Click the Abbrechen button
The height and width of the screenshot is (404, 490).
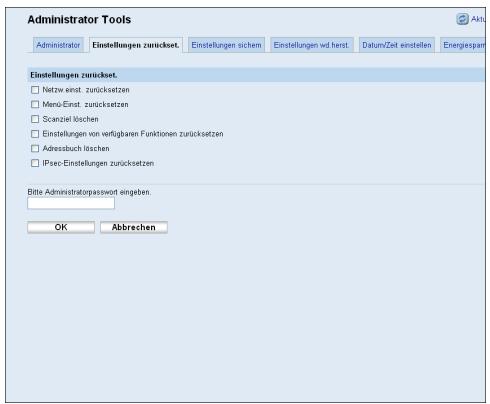click(x=134, y=227)
